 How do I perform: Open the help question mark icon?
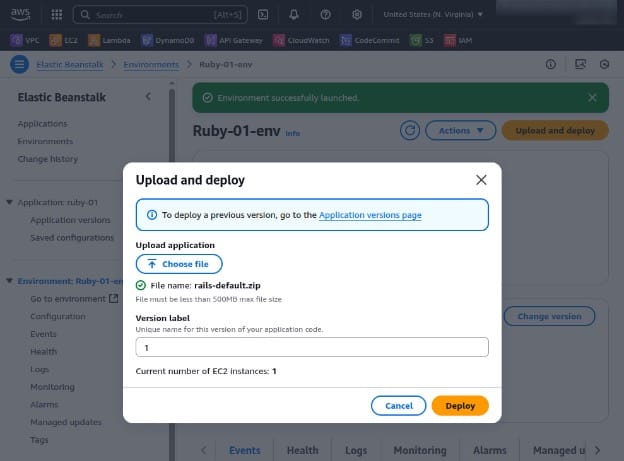coord(326,15)
